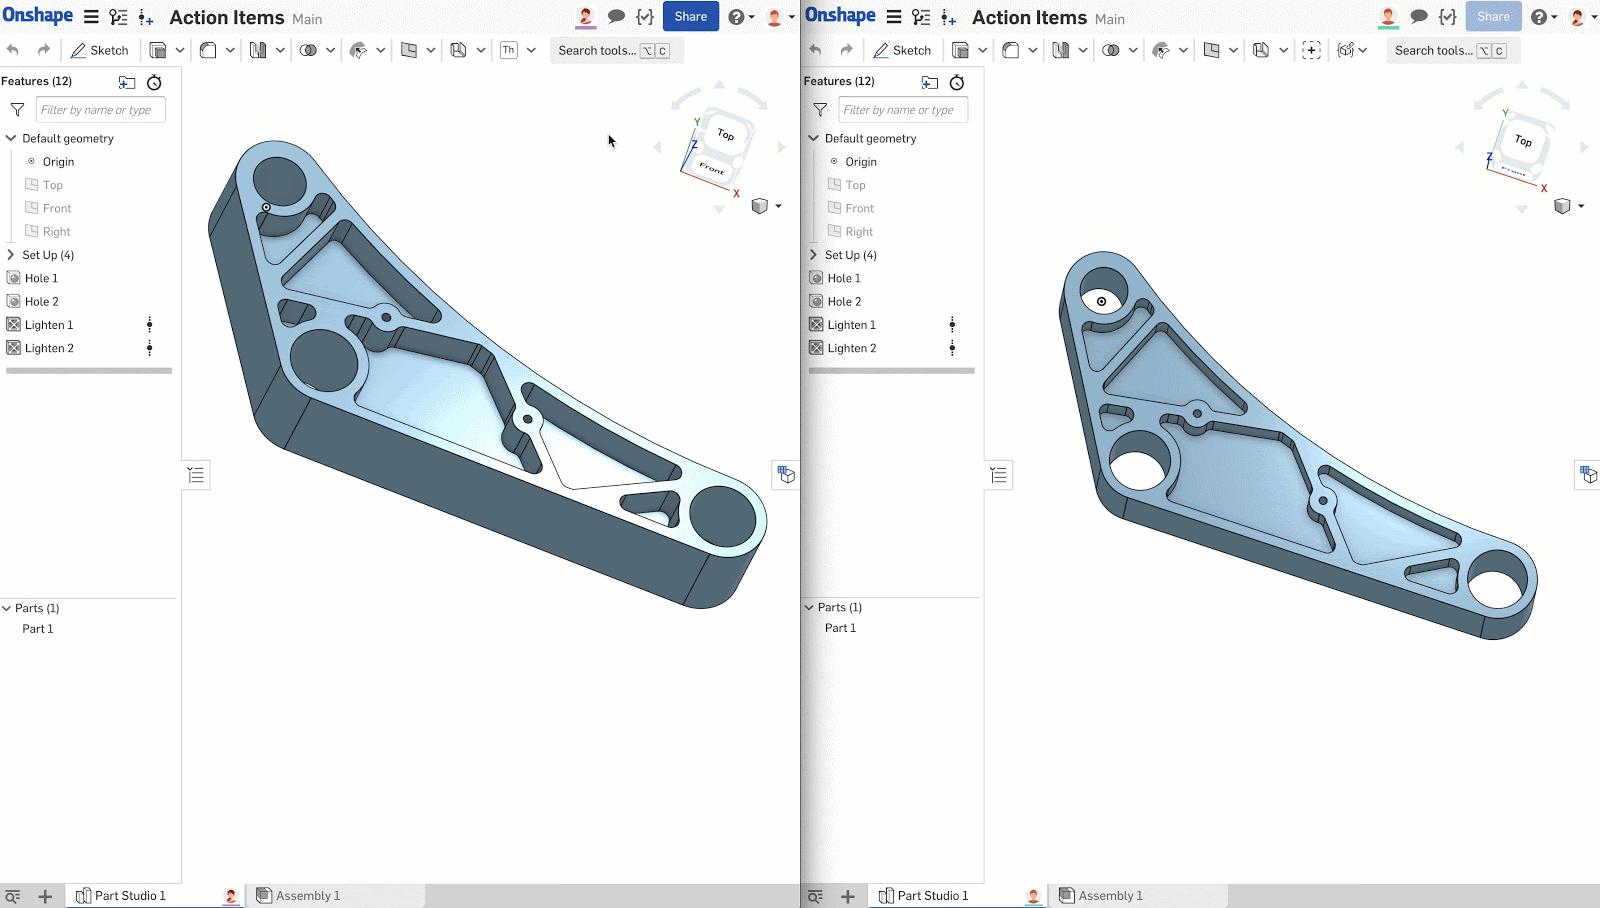Open comments bubble in the left window

(x=616, y=17)
